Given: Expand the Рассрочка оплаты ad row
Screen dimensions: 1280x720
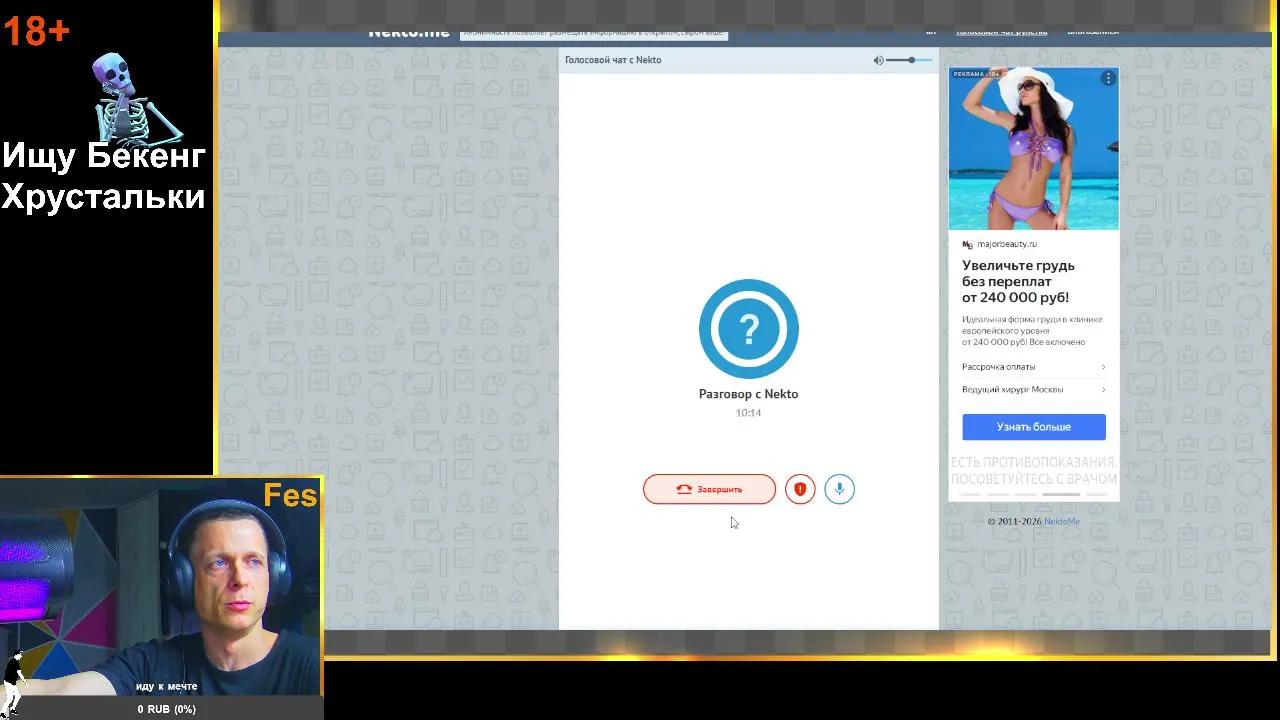Looking at the screenshot, I should (x=1034, y=367).
